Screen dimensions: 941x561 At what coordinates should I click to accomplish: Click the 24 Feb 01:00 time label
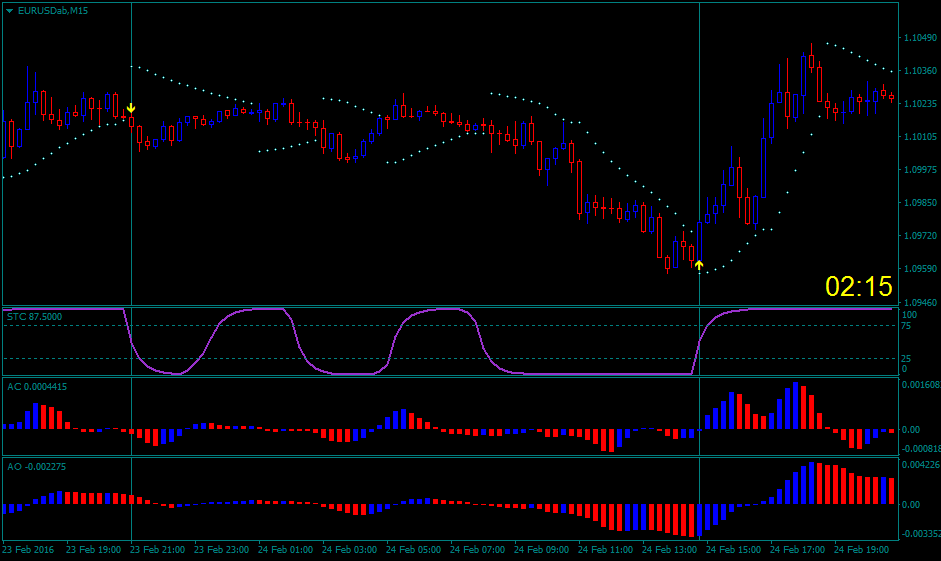point(286,549)
